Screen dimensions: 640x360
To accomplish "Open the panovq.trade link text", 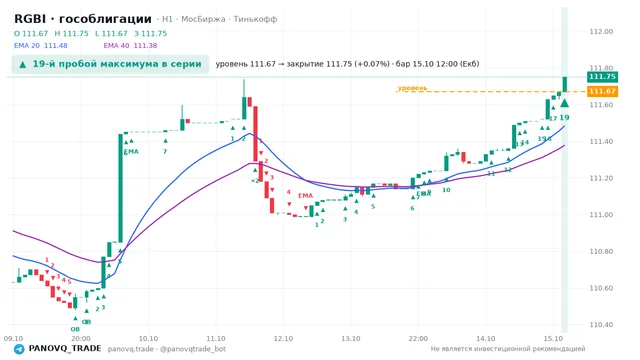I will pos(131,349).
